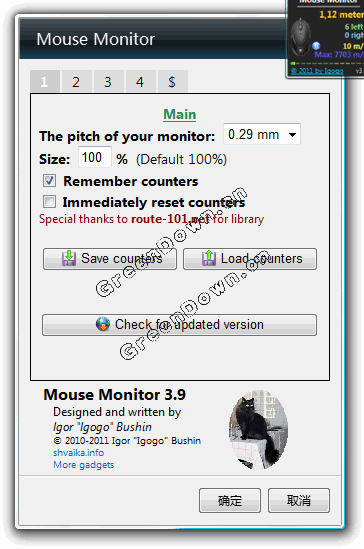The height and width of the screenshot is (549, 364).
Task: Open the monitor pitch 0.29 mm dropdown
Action: [262, 134]
